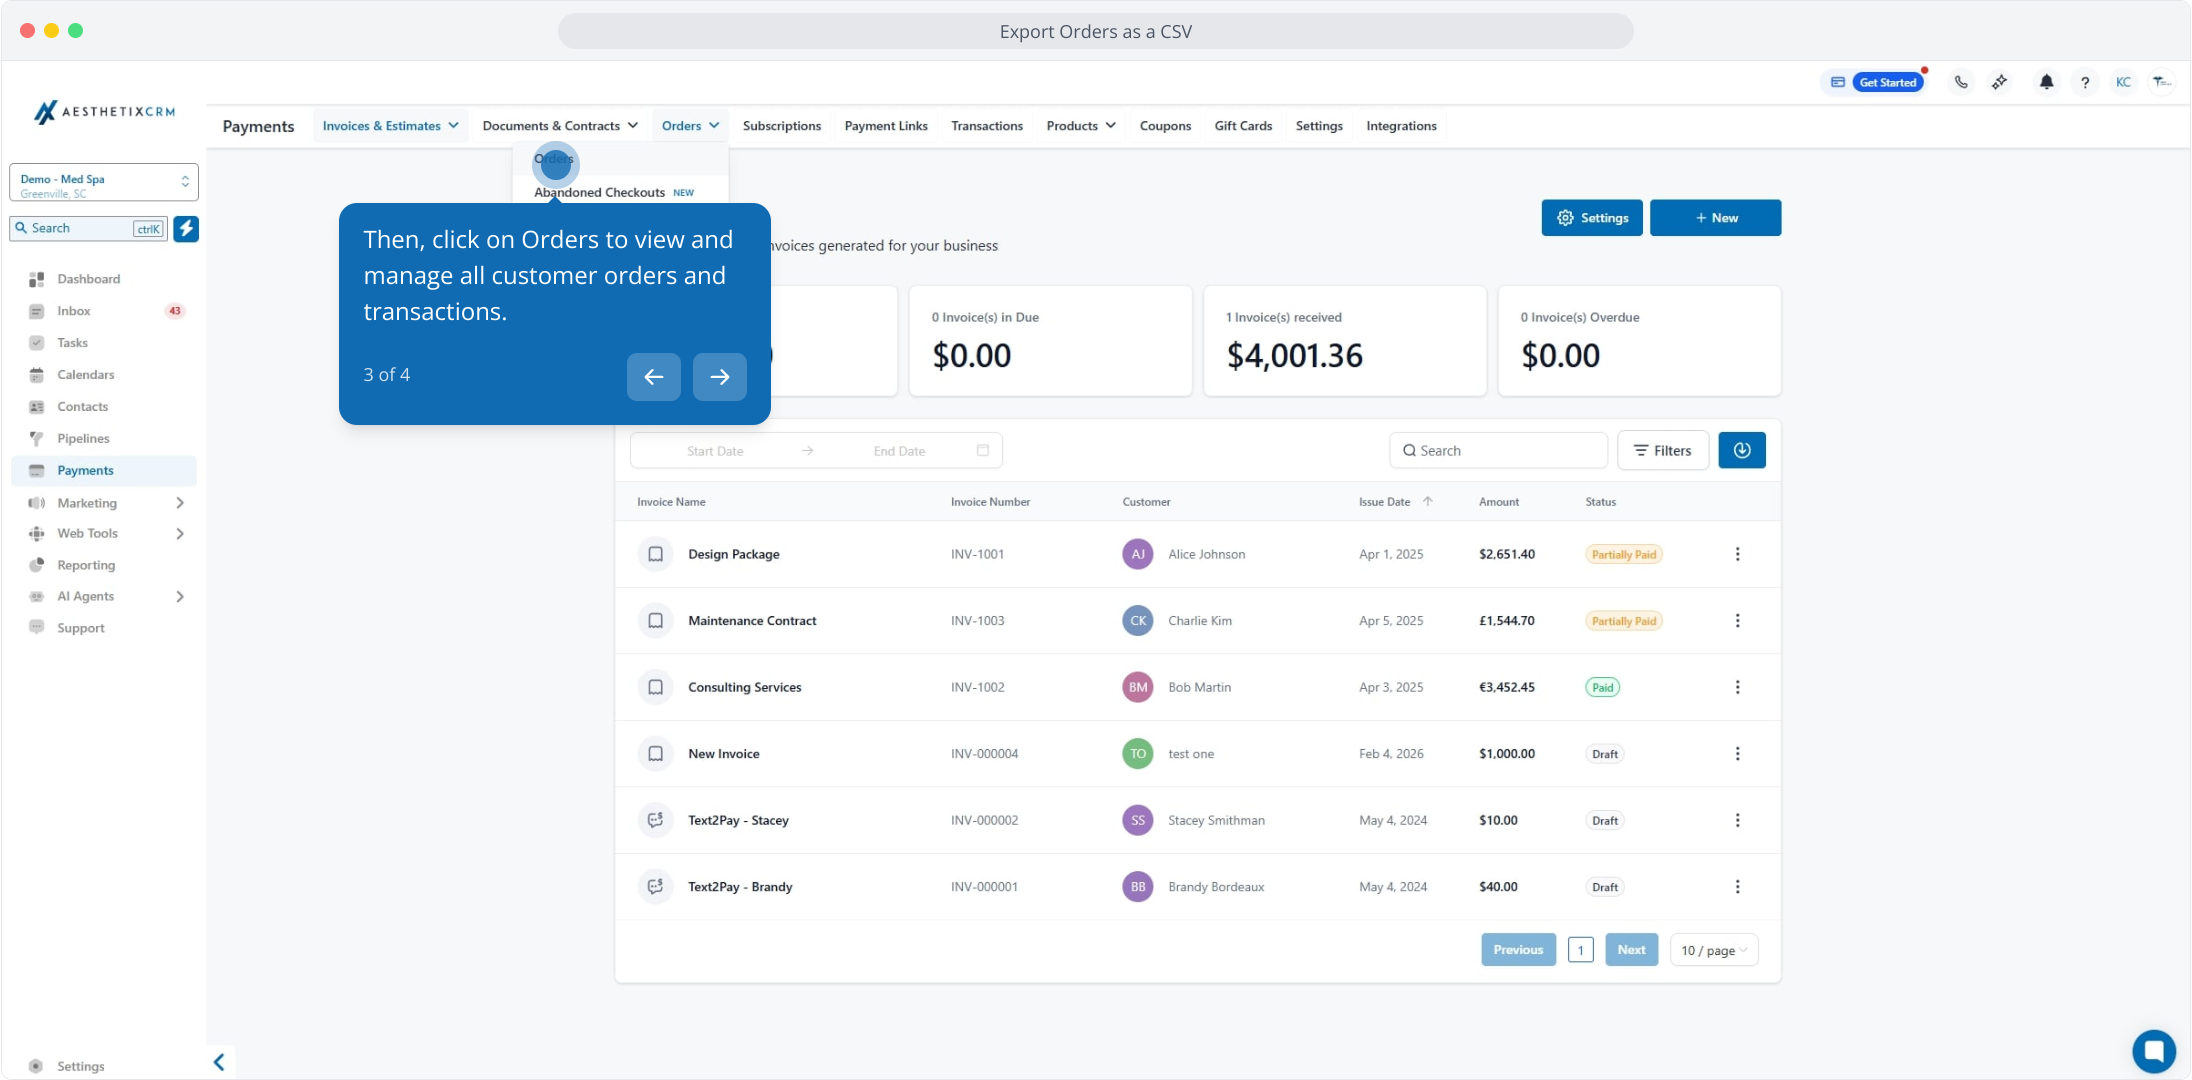Click tour next arrow button

[x=719, y=377]
